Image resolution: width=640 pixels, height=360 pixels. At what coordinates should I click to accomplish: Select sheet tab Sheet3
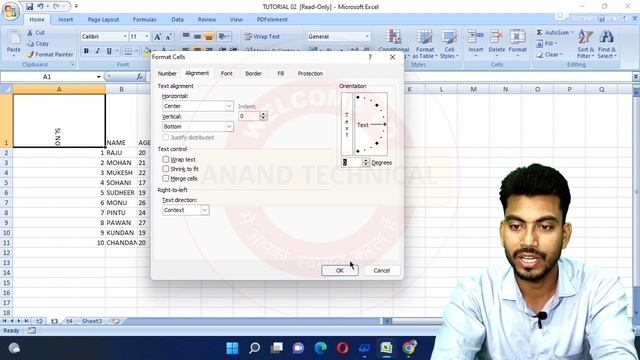coord(92,321)
